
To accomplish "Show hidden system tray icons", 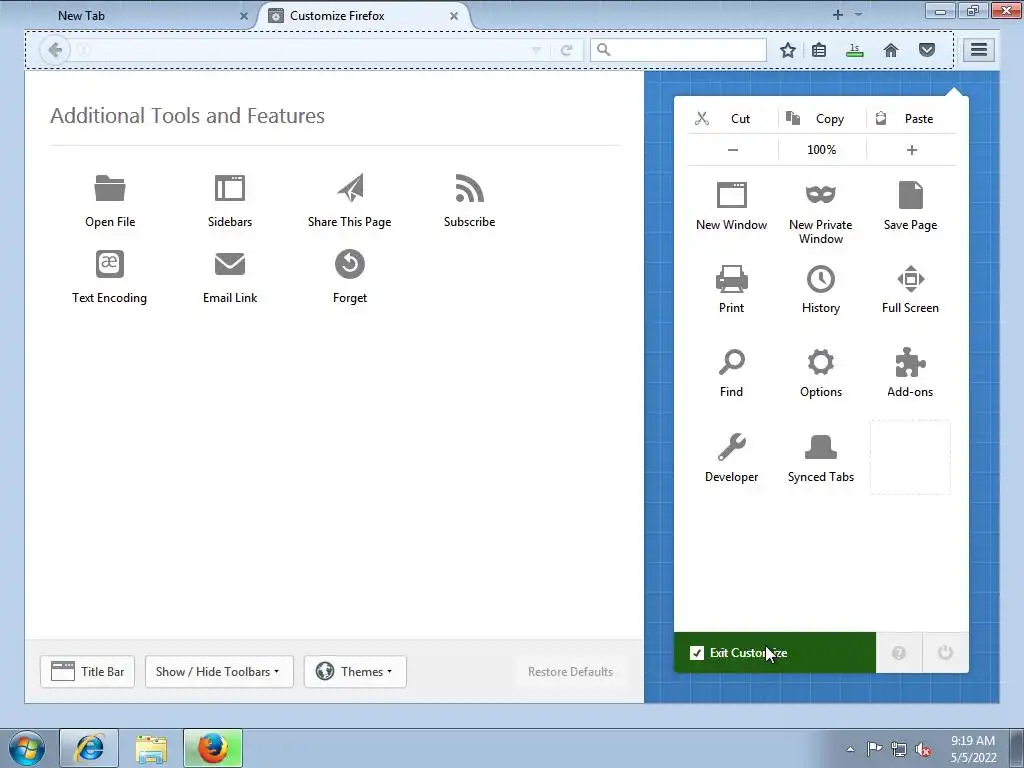I will 850,749.
